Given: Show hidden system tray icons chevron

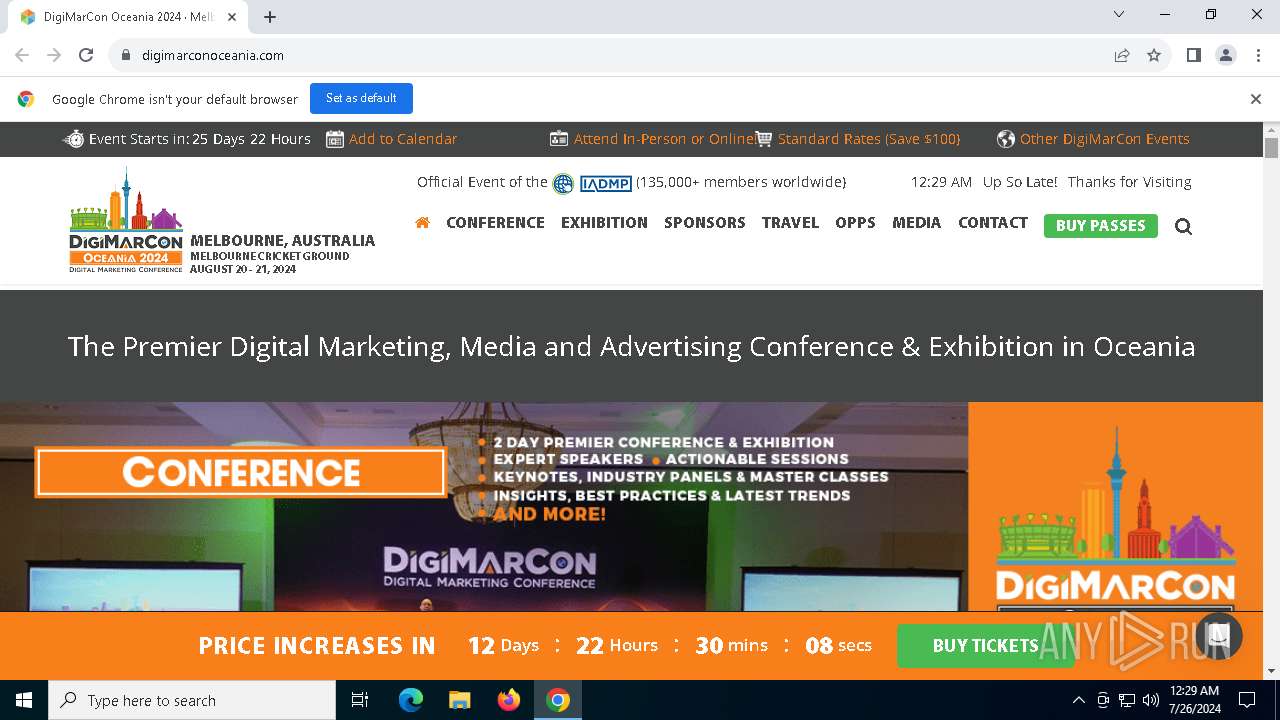Looking at the screenshot, I should point(1078,700).
